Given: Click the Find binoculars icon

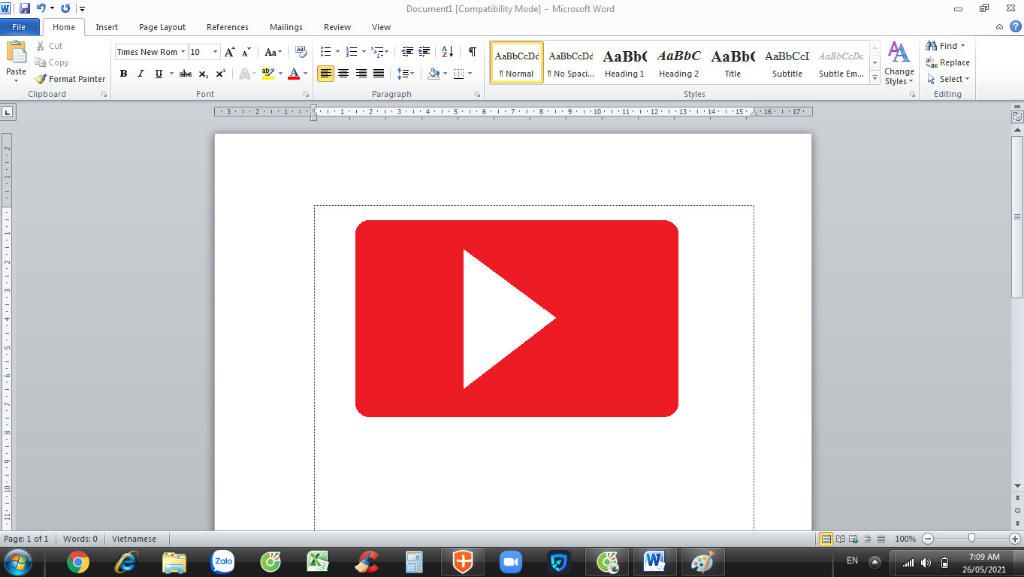Looking at the screenshot, I should 931,46.
